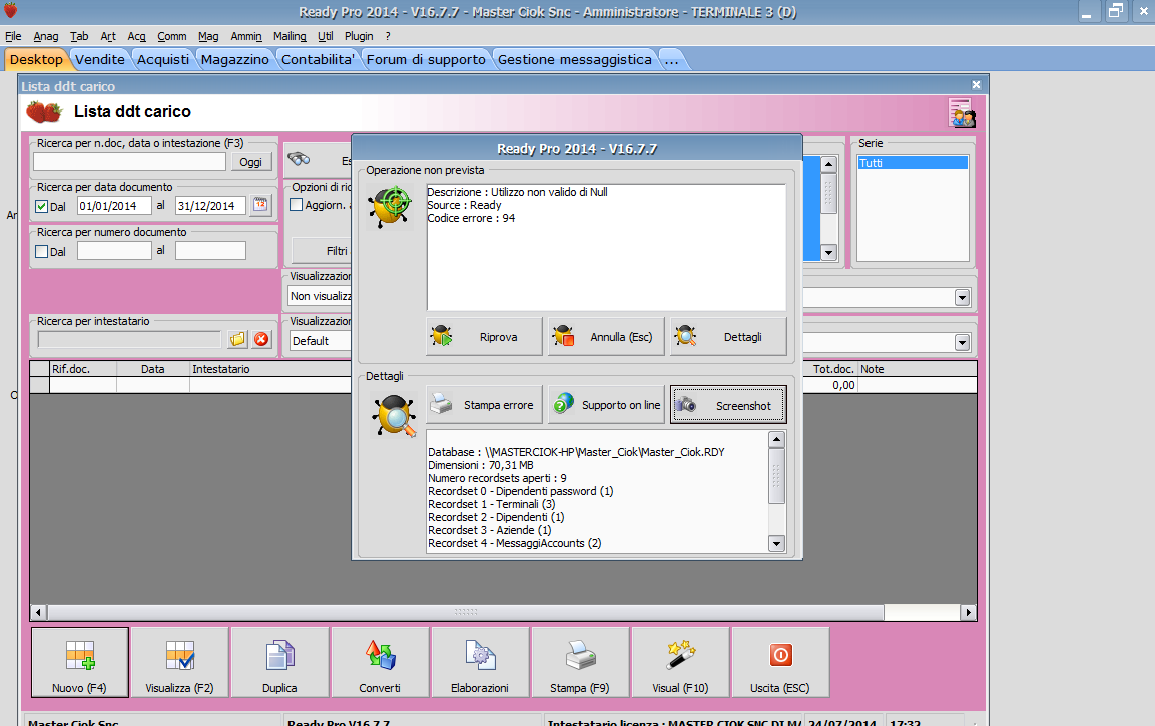This screenshot has width=1155, height=726.
Task: Click the Intestatario column header
Action: tap(271, 369)
